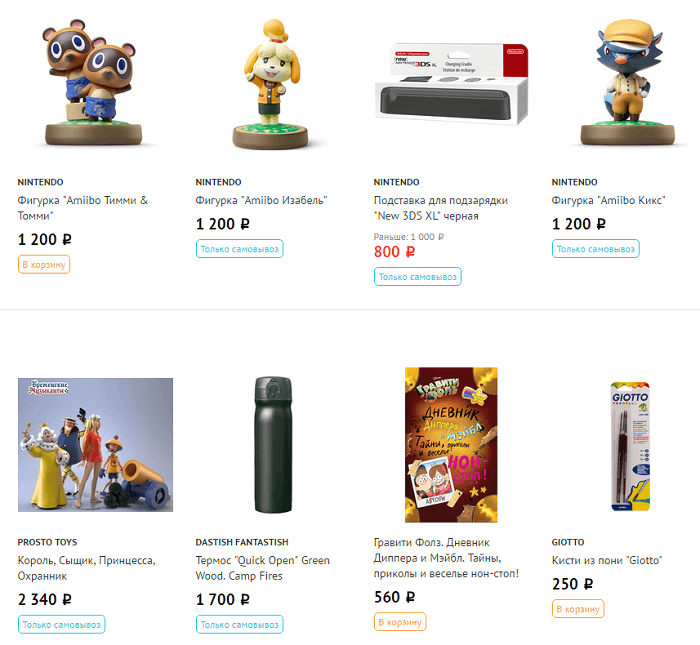Open the Amiibo Тимми & Томми figure image
This screenshot has height=645, width=700.
coord(93,83)
